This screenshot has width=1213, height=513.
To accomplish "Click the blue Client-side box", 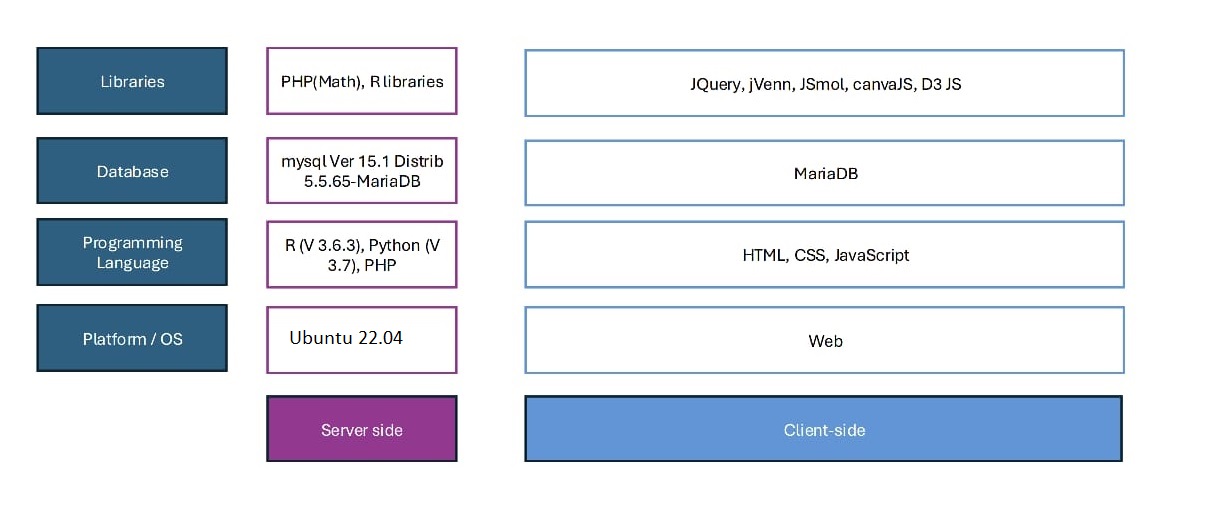I will click(824, 429).
